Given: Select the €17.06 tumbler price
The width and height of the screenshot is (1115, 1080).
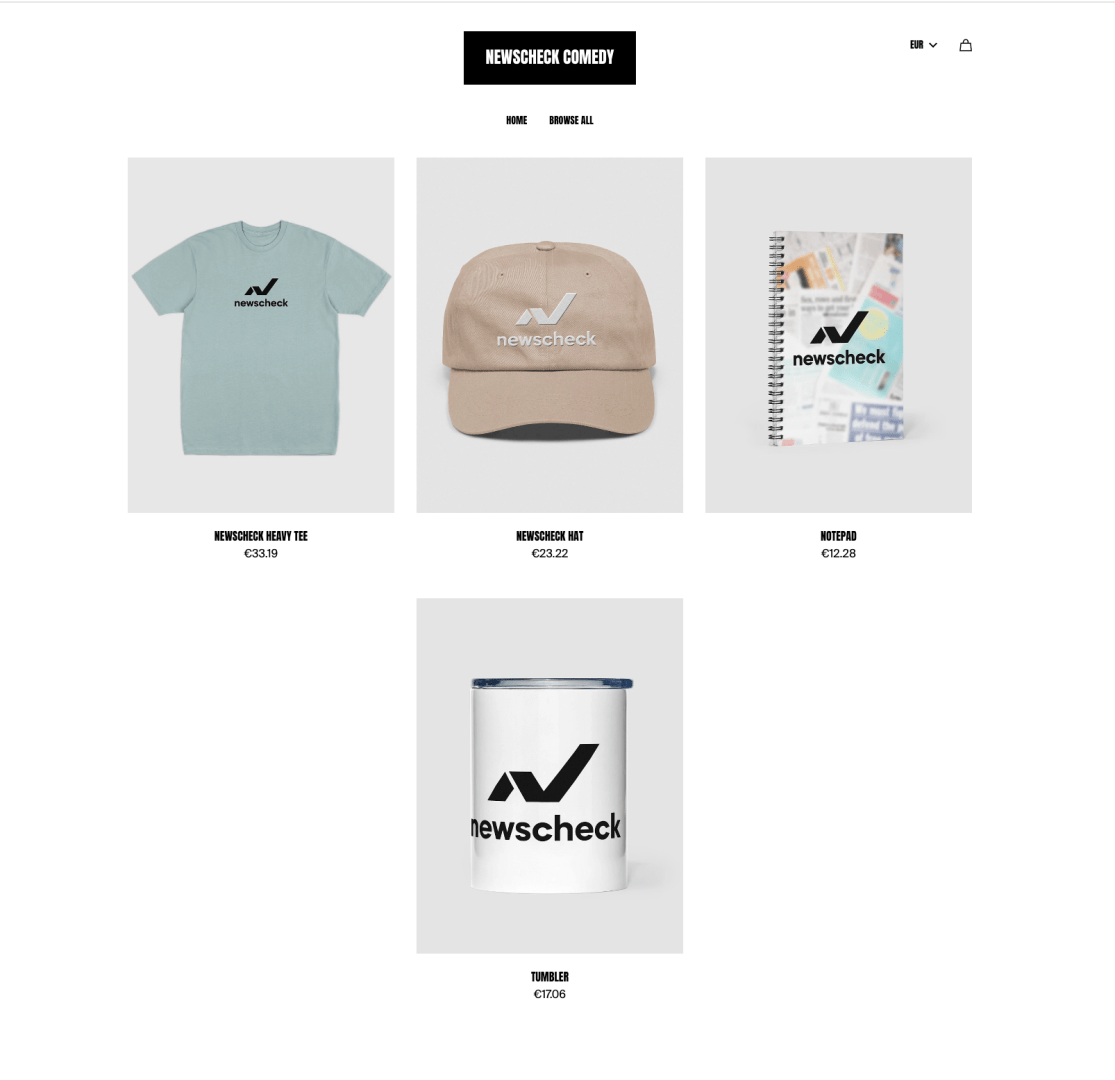Looking at the screenshot, I should (550, 994).
